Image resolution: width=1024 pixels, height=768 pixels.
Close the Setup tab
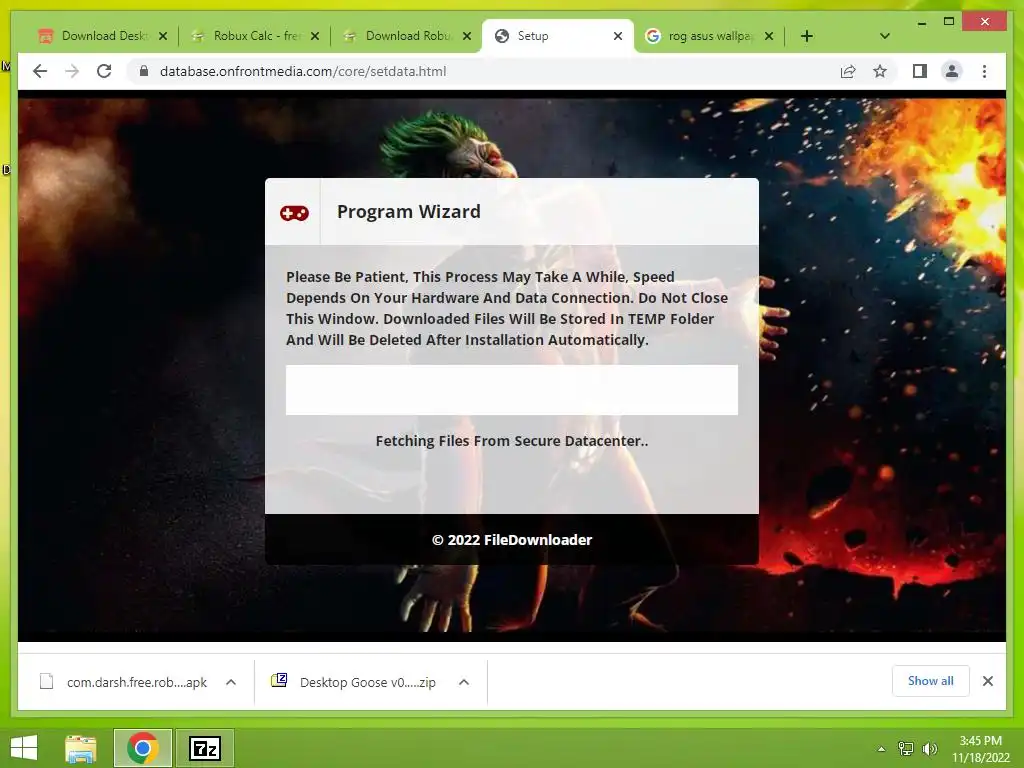click(618, 36)
